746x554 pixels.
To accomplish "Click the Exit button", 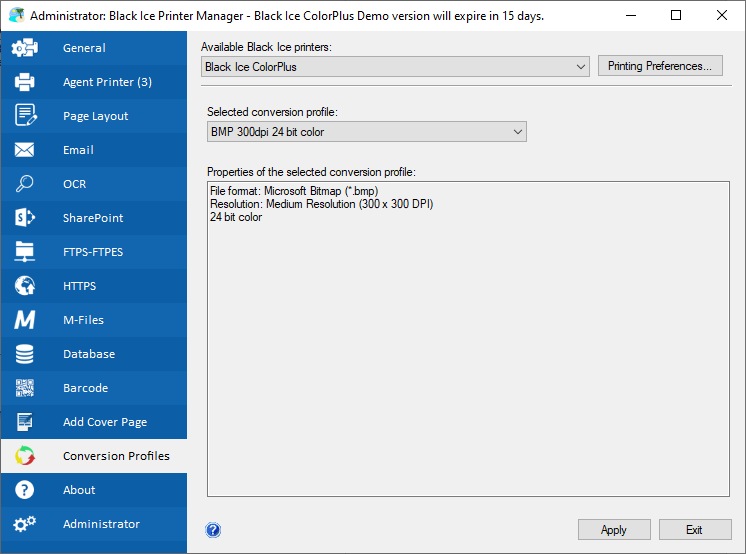I will tap(694, 530).
